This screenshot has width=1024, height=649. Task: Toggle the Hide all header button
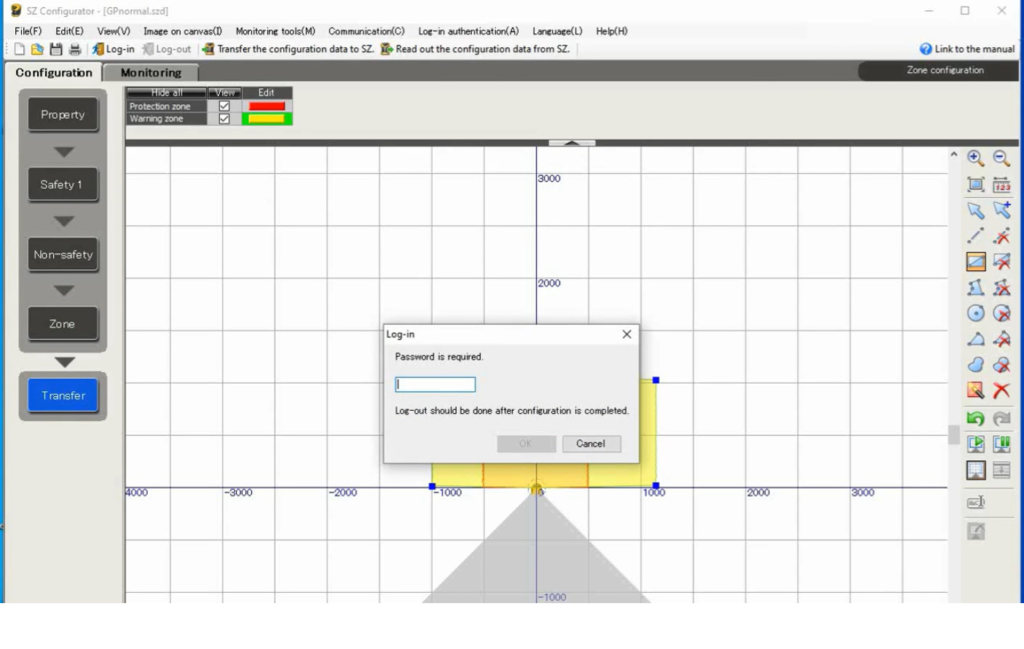[x=166, y=93]
